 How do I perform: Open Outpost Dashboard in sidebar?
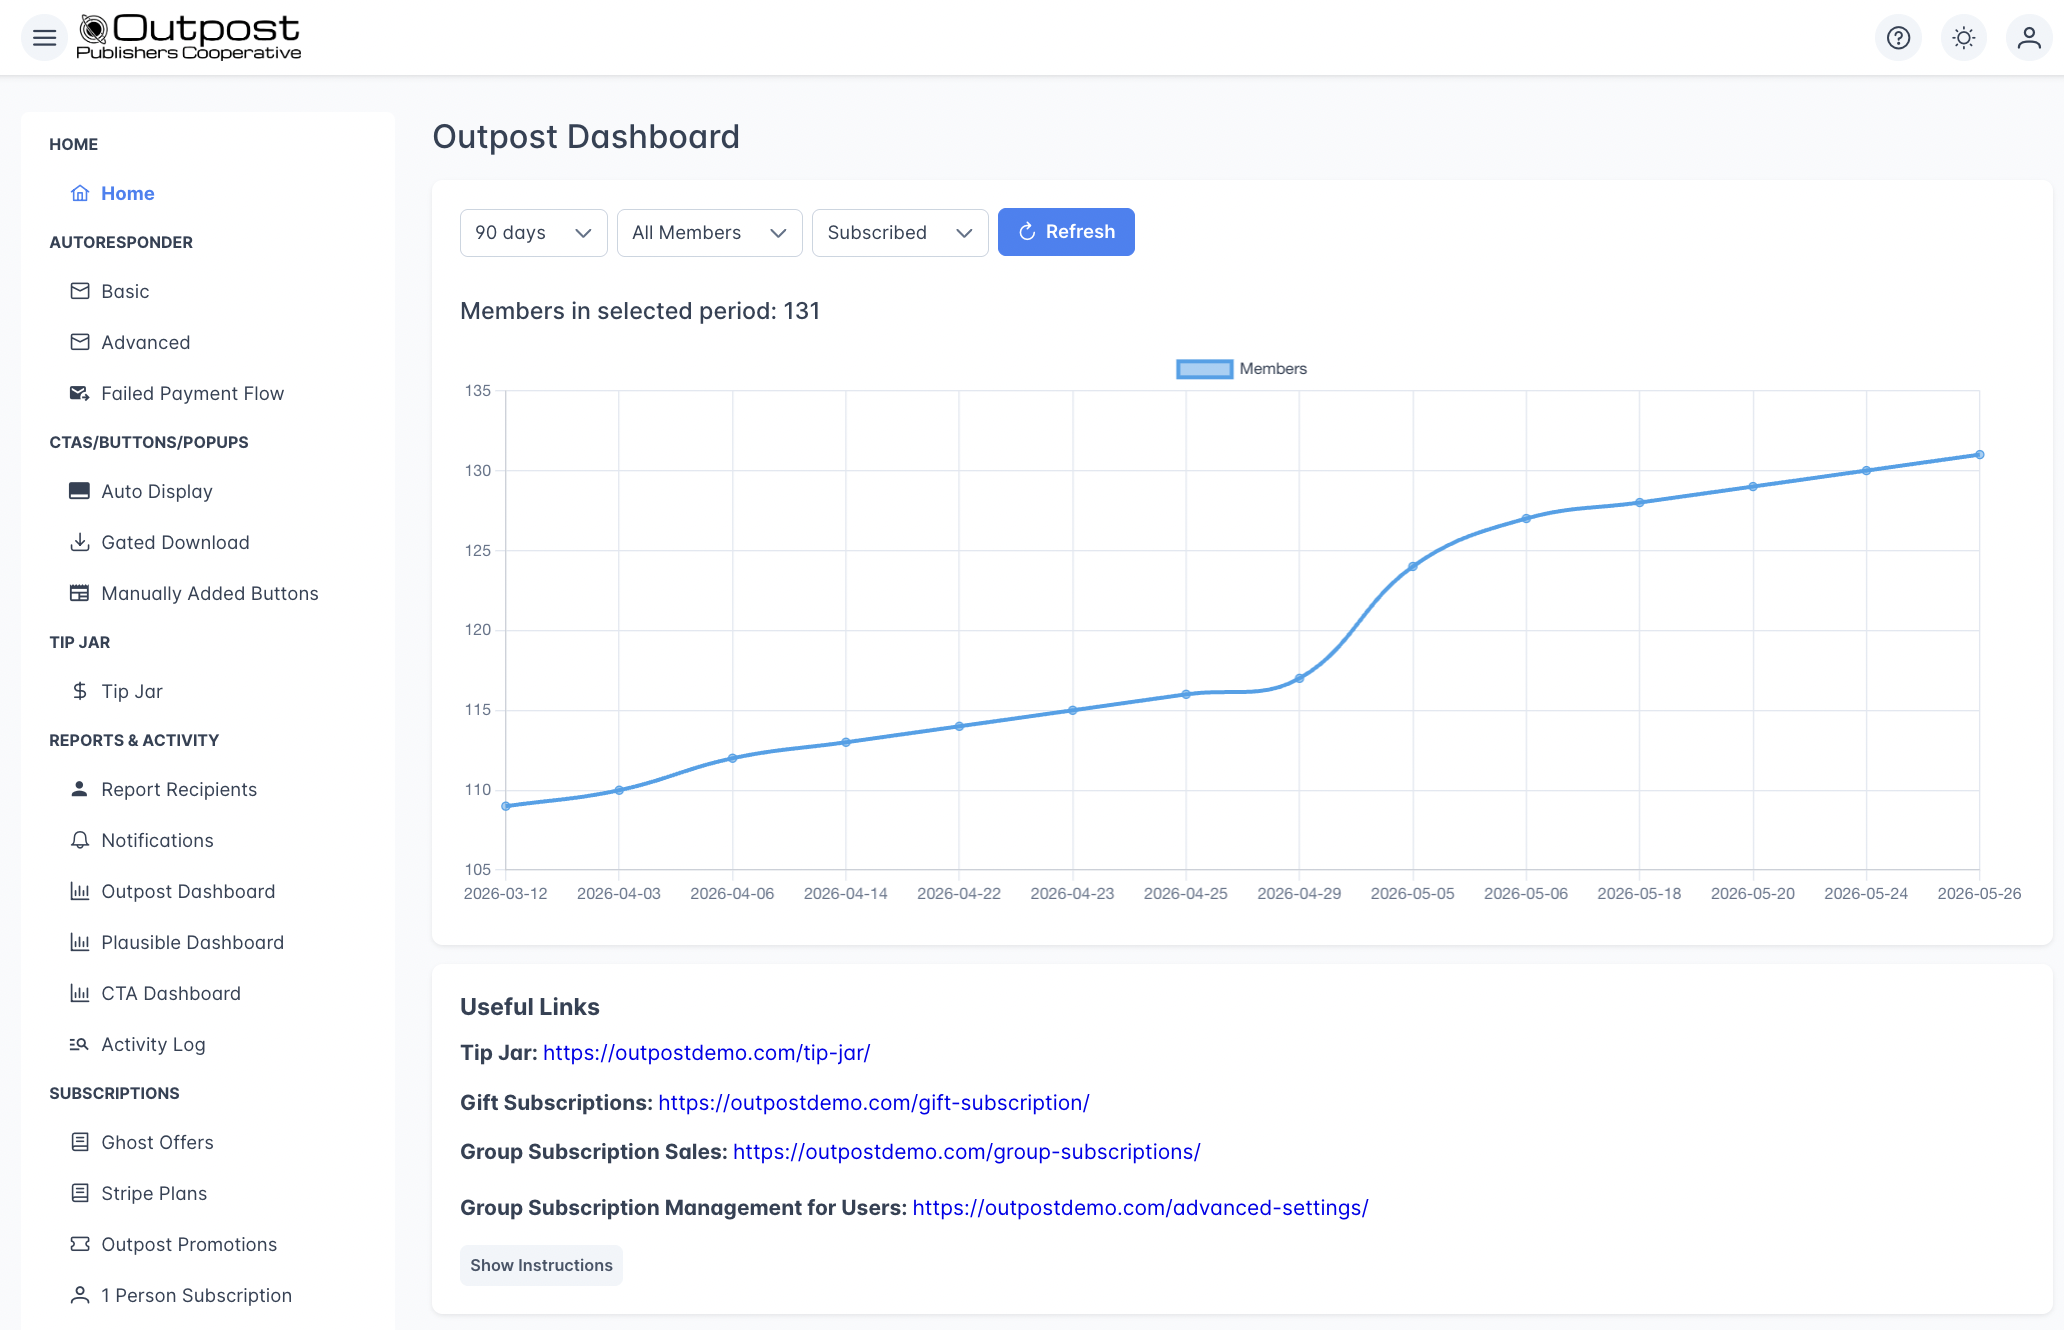[188, 891]
